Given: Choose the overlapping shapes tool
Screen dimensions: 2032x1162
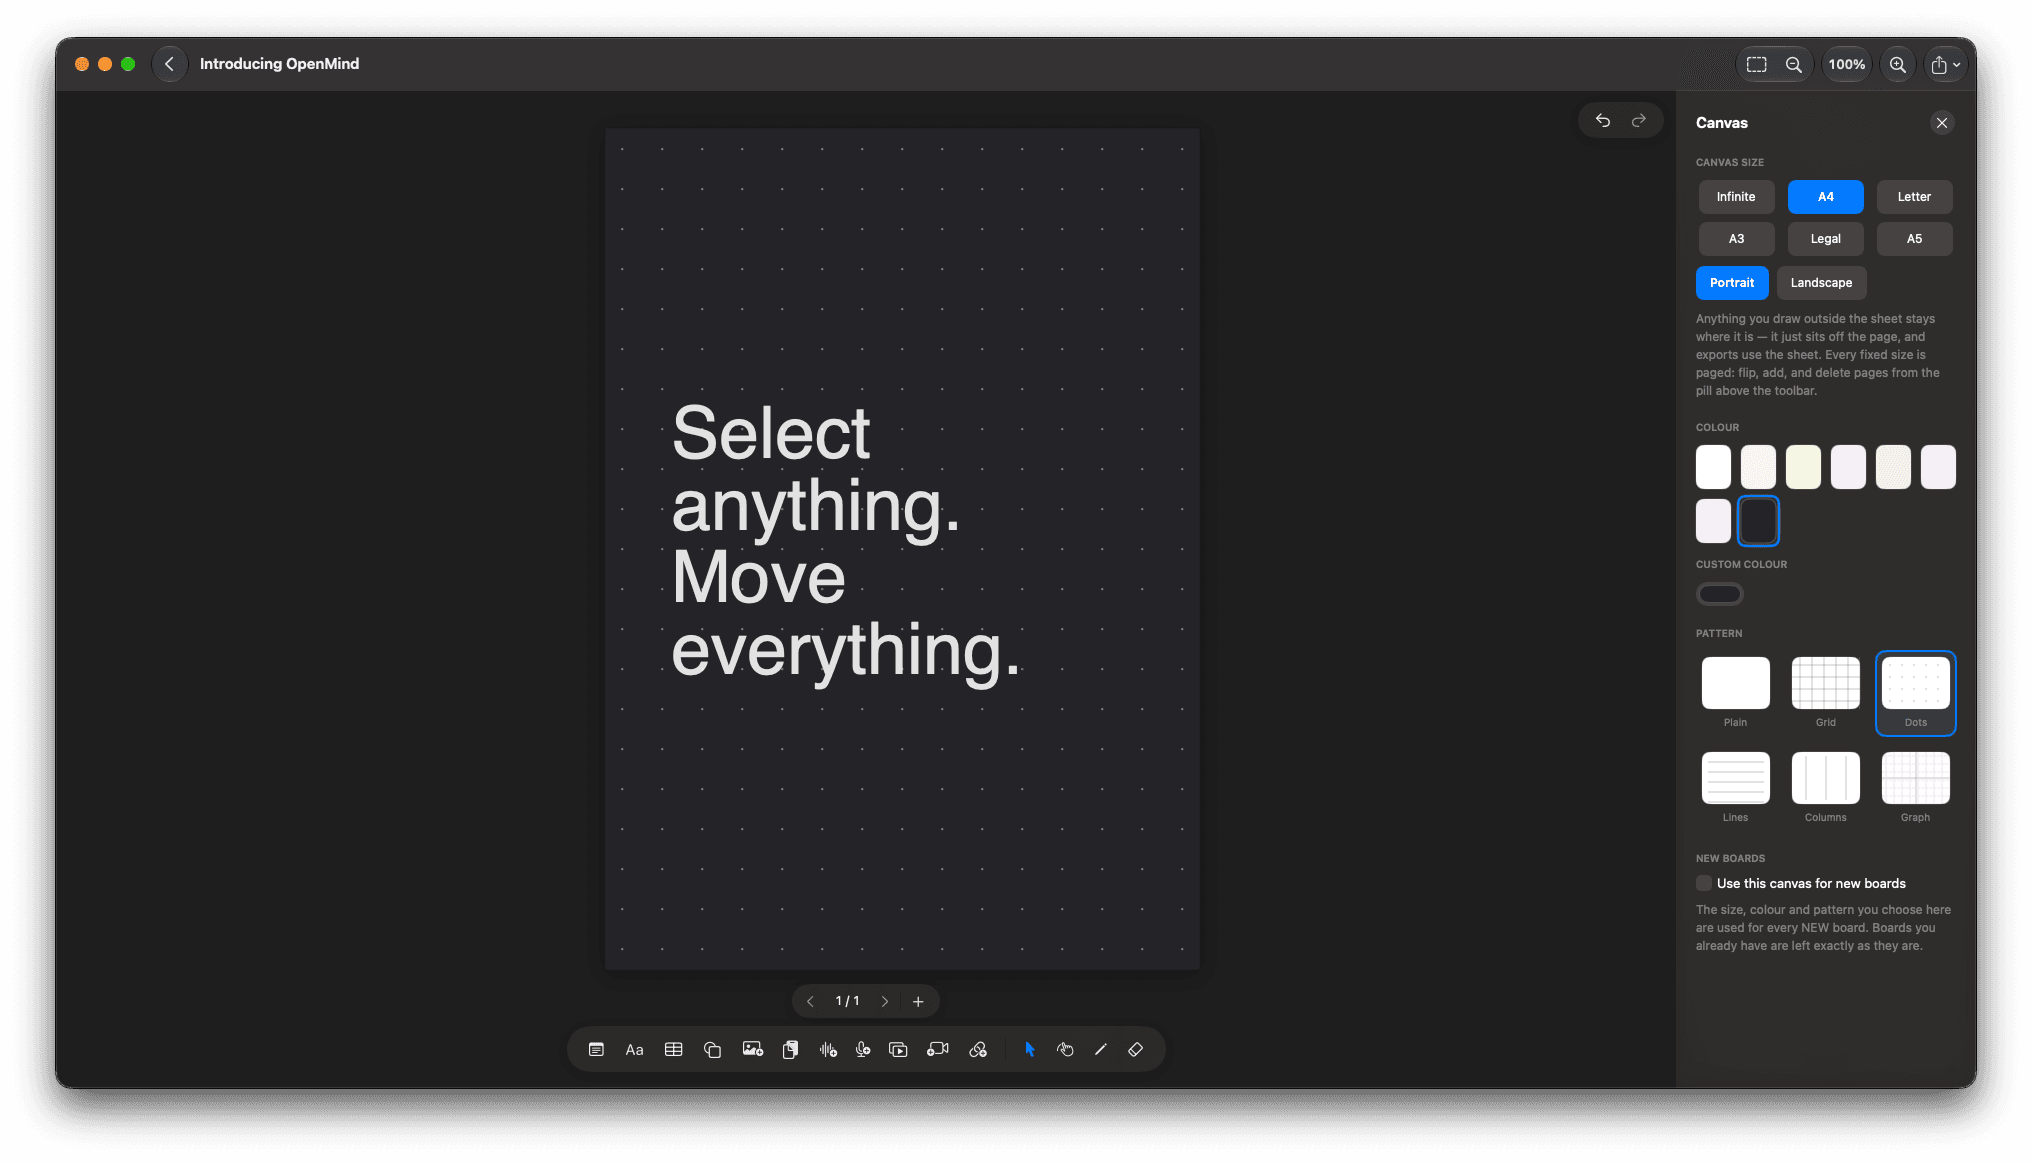Looking at the screenshot, I should coord(712,1049).
